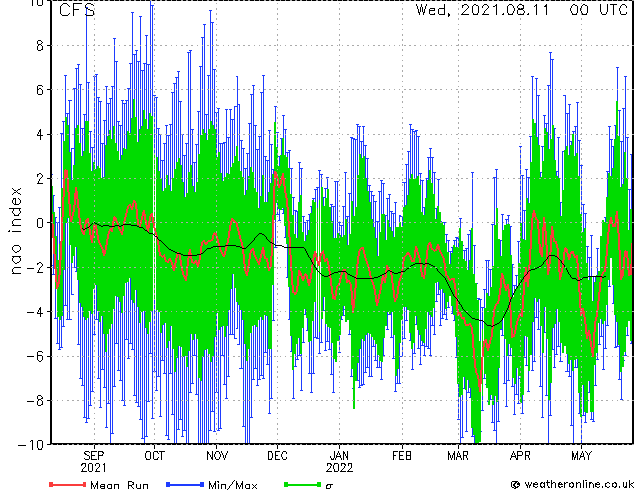The image size is (634, 490).
Task: Click the weatheronline.co.uk copyright text
Action: [x=572, y=484]
